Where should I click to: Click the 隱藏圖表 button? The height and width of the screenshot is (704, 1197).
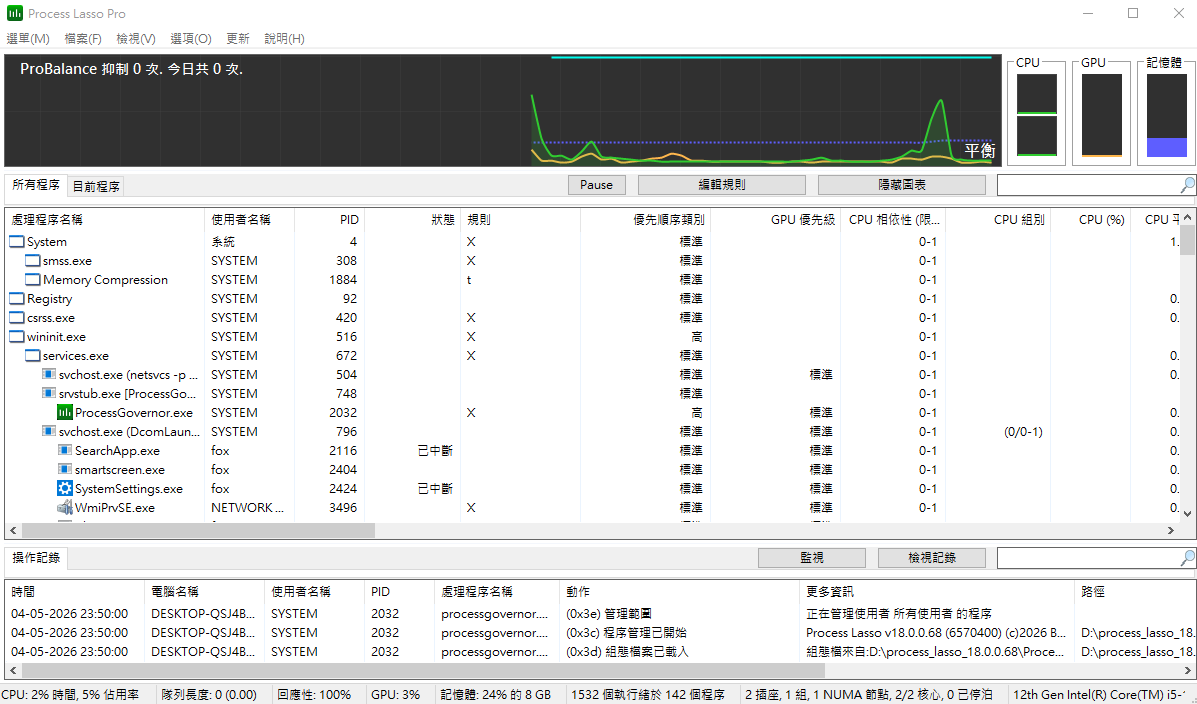pyautogui.click(x=901, y=185)
